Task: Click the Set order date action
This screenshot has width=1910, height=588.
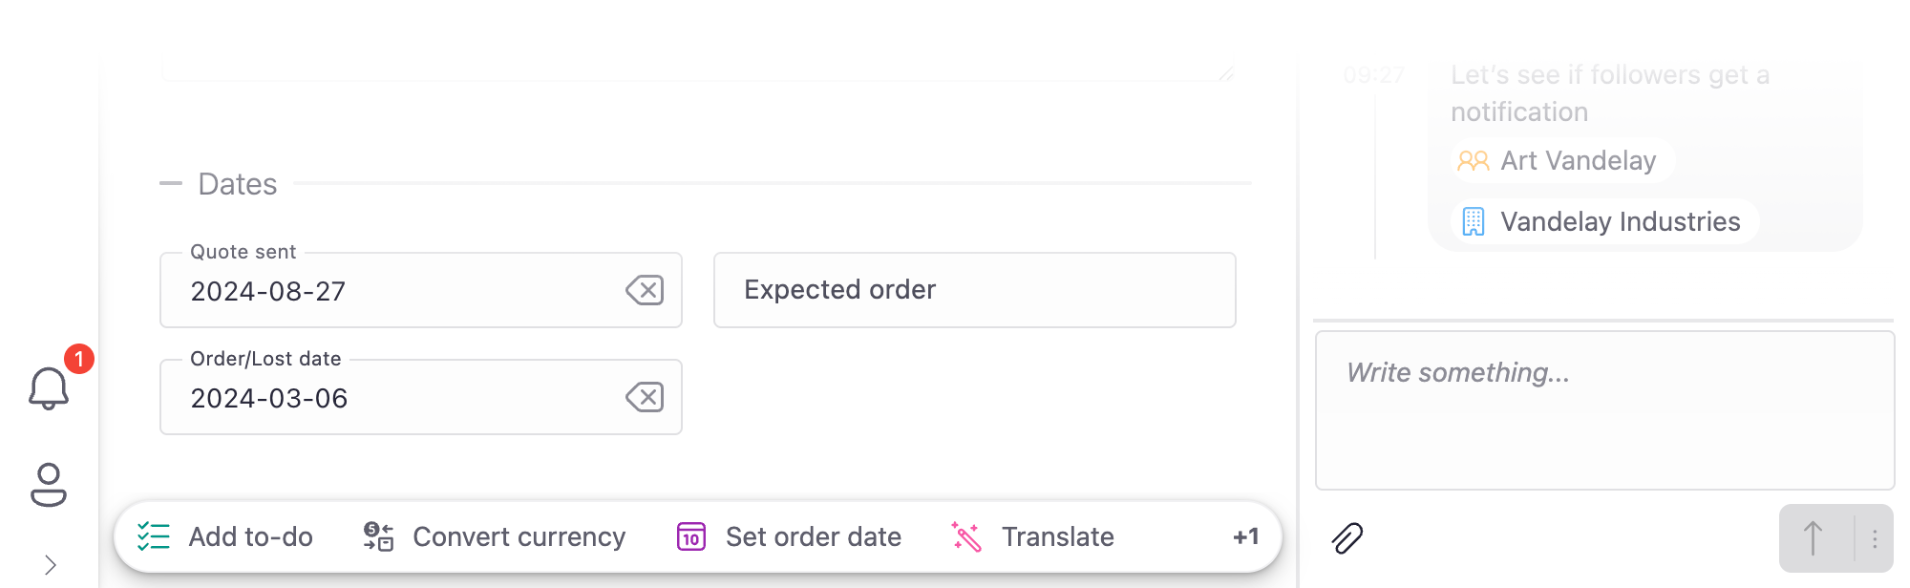Action: point(789,537)
